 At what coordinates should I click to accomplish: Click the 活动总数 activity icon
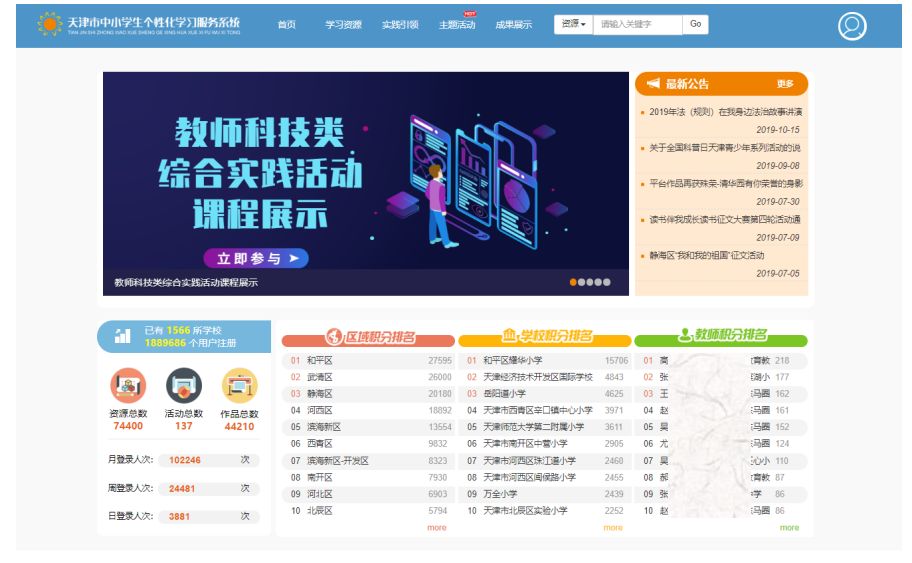coord(183,386)
